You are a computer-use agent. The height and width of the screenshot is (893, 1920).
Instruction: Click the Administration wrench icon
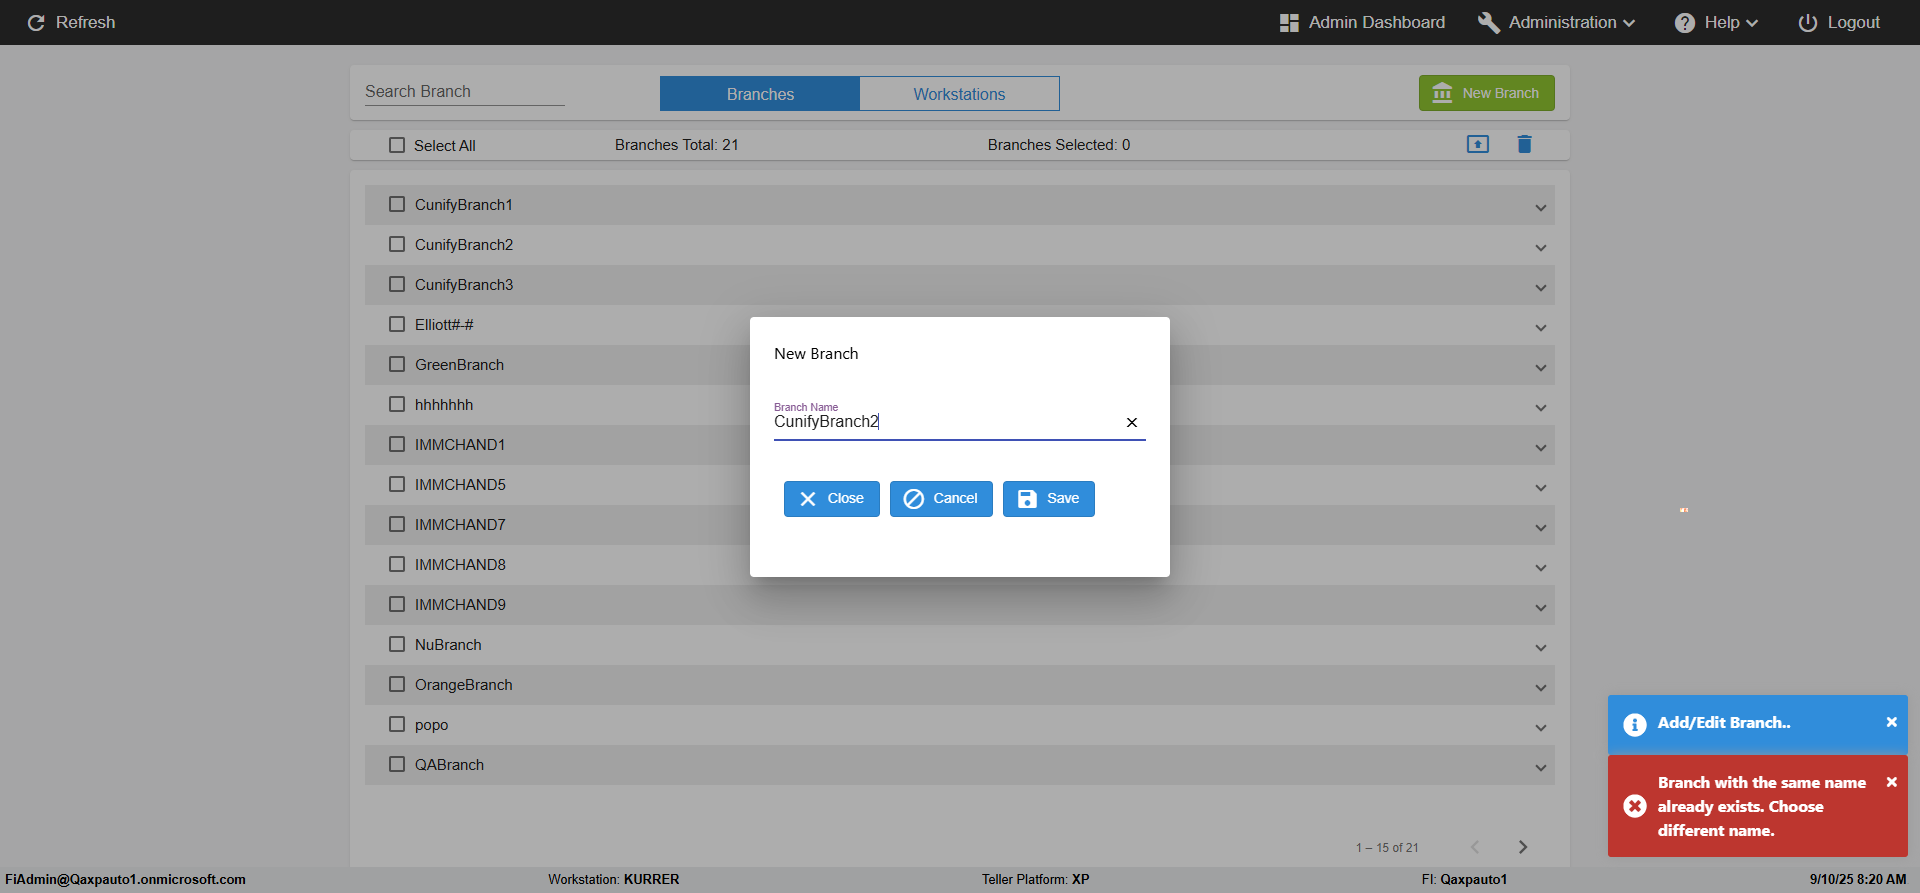[x=1489, y=22]
